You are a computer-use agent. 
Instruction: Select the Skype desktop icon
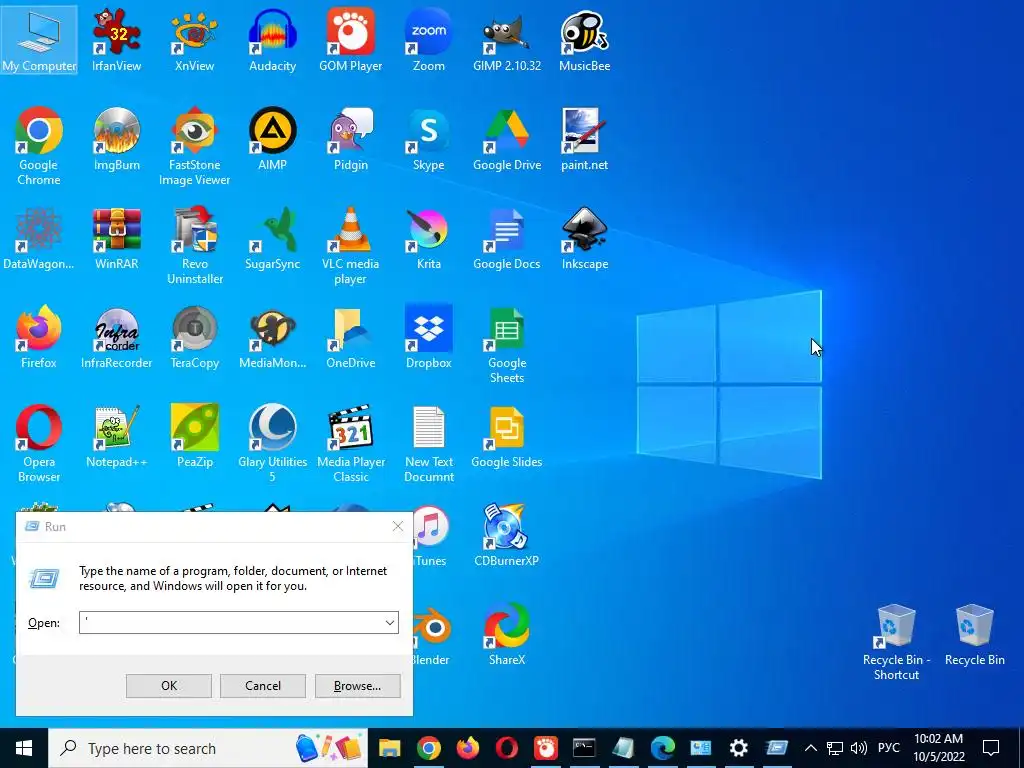428,138
